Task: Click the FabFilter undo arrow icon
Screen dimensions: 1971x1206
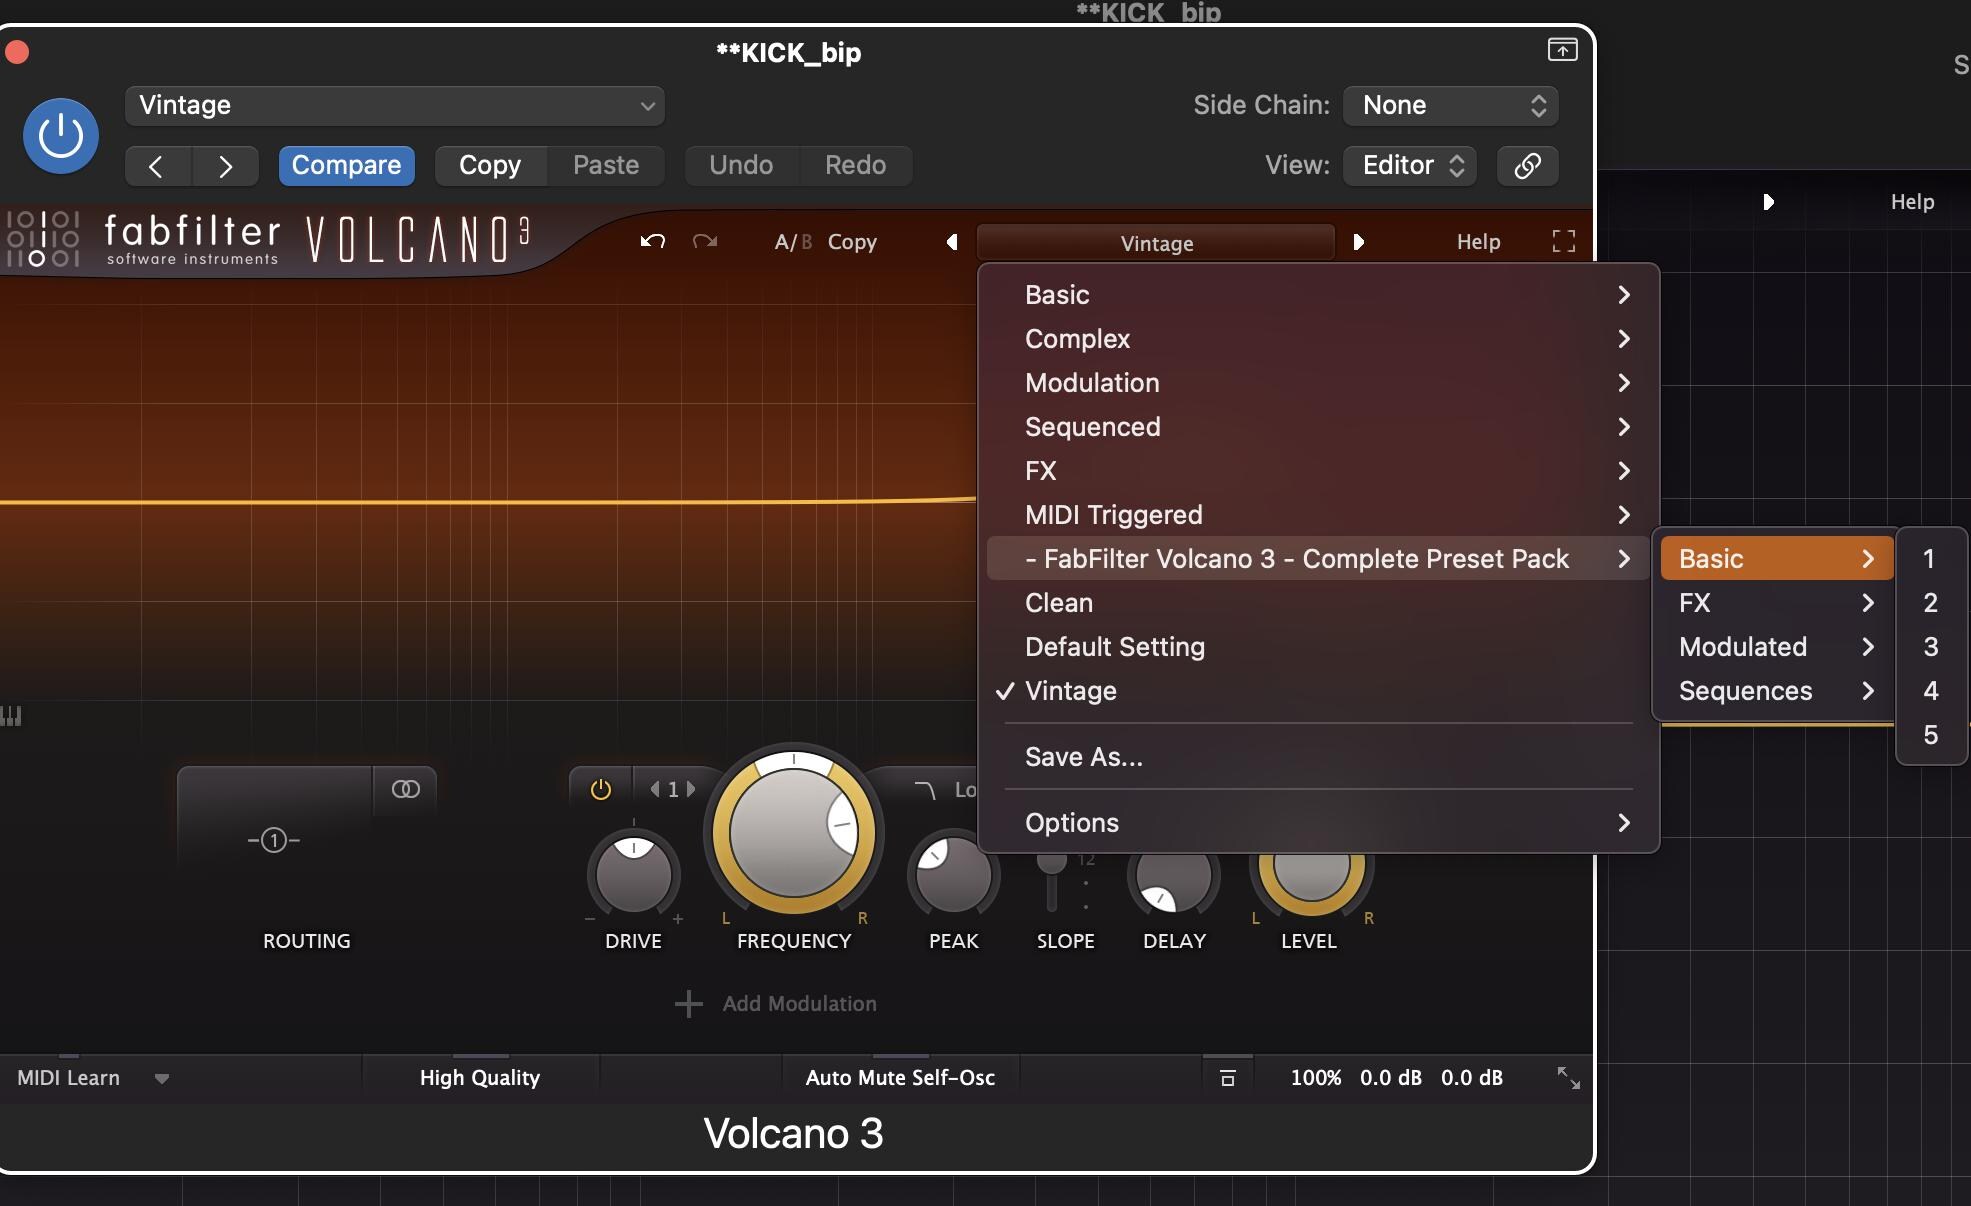Action: point(653,242)
